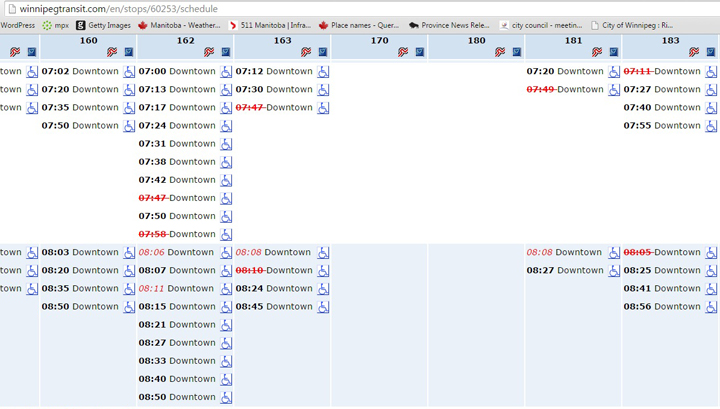This screenshot has width=720, height=409.
Task: Click the red route map icon under 162
Action: [209, 52]
